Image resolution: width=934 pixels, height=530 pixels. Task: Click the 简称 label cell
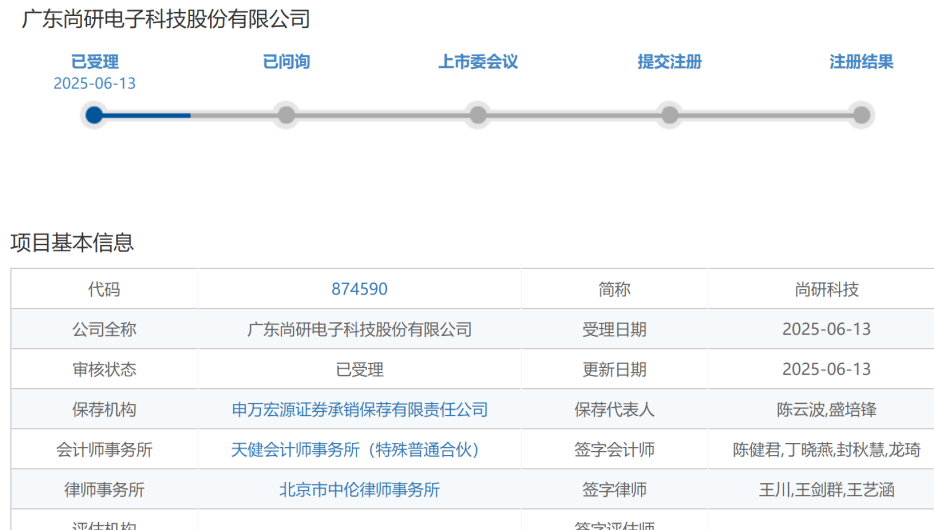click(614, 289)
